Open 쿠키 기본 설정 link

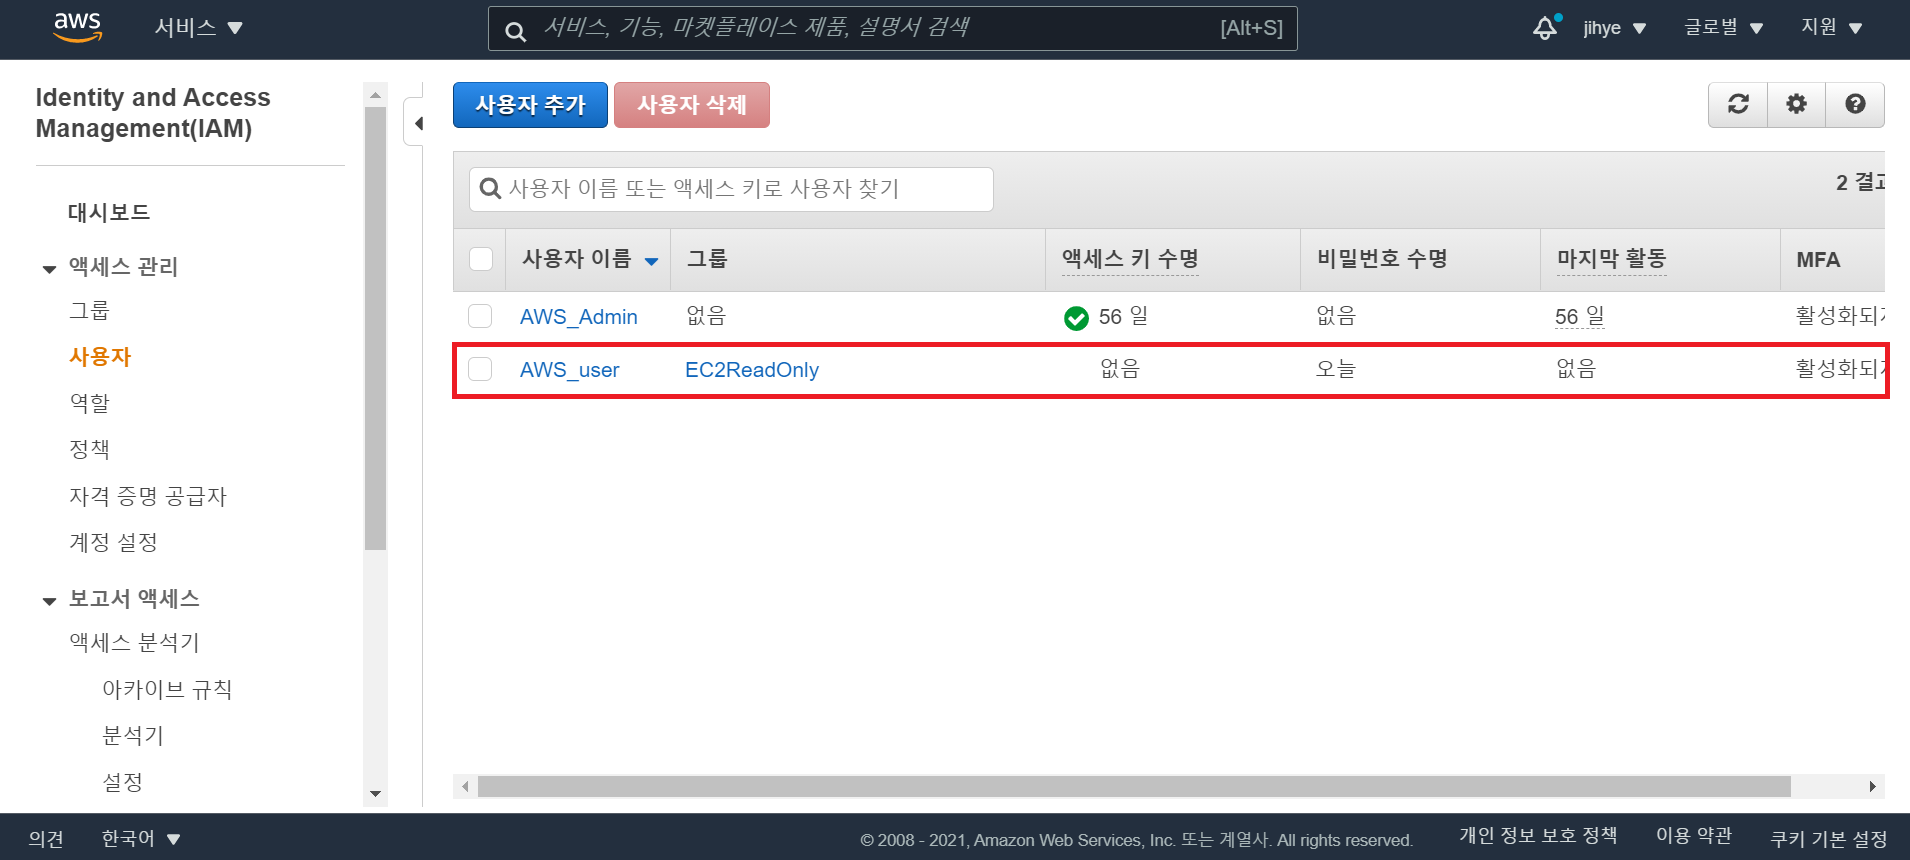tap(1829, 838)
